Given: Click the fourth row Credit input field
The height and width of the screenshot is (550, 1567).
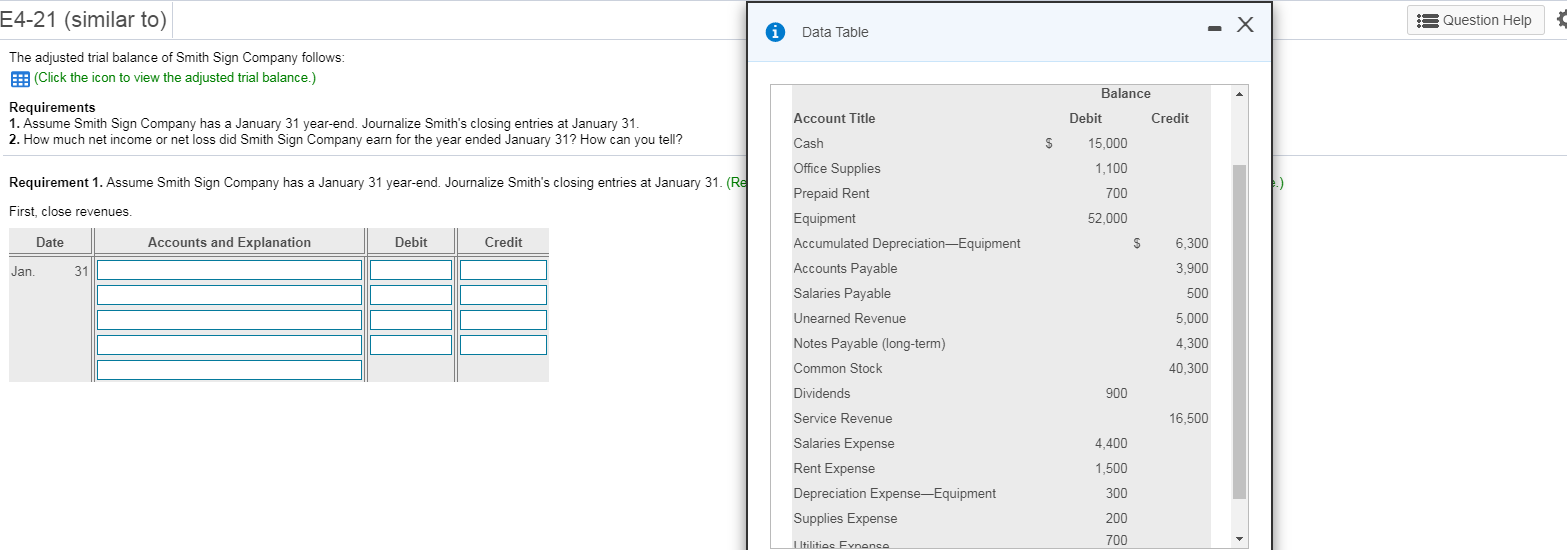Looking at the screenshot, I should click(503, 345).
